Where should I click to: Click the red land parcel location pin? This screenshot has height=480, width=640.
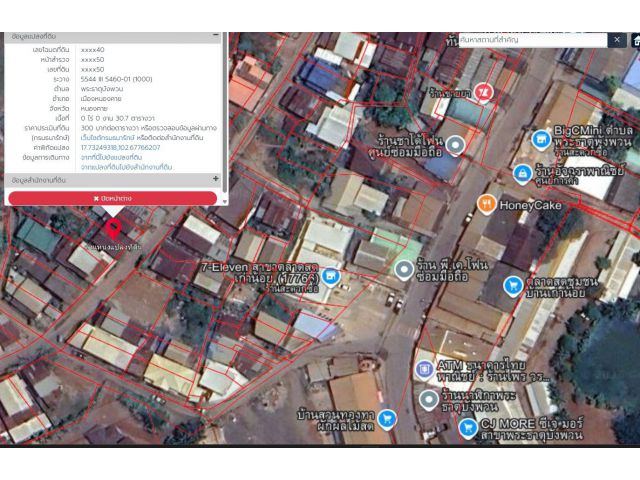[x=113, y=229]
